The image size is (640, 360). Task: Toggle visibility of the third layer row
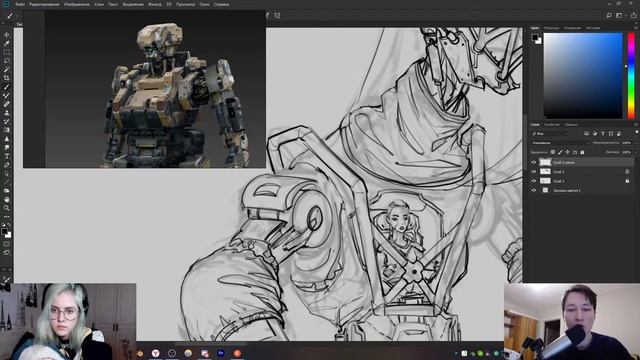point(533,181)
